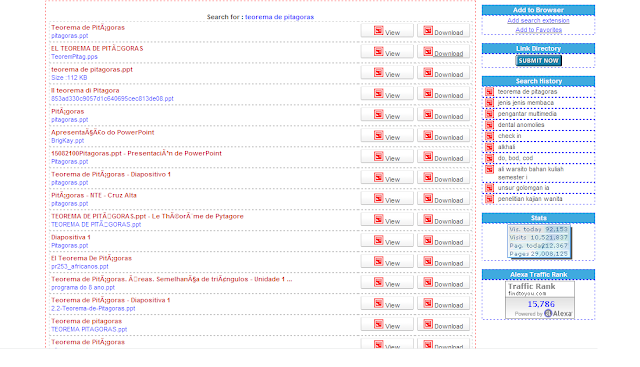Click the Alexa Traffic Rank widget
The image size is (640, 367).
pos(540,299)
